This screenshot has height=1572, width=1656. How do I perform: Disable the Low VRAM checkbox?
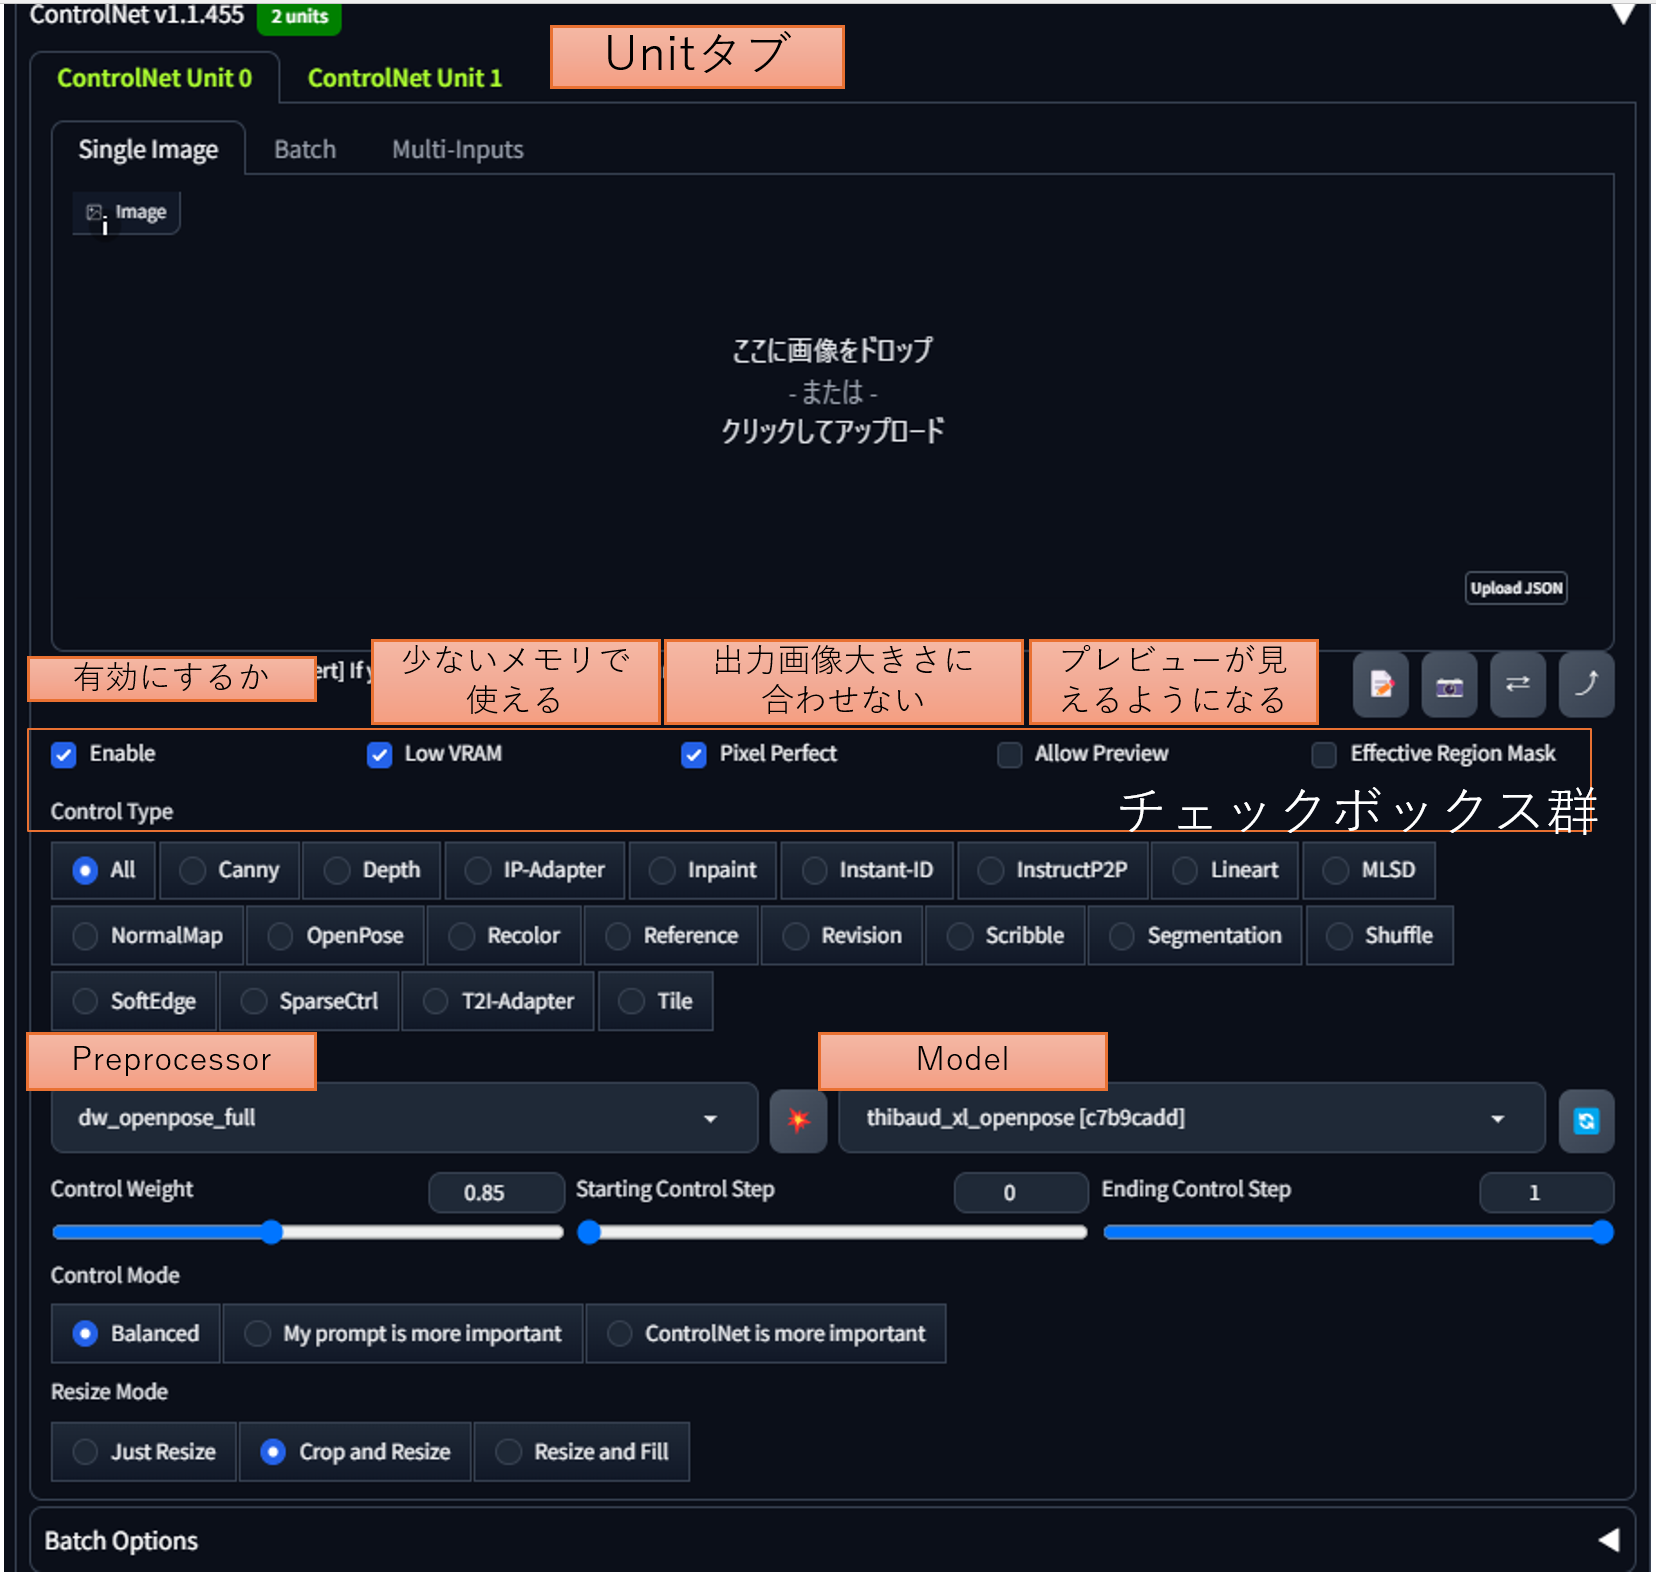[379, 755]
